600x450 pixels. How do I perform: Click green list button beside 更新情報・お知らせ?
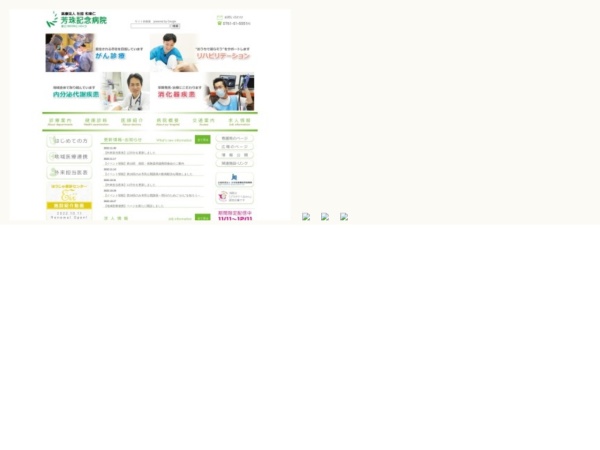coord(203,140)
